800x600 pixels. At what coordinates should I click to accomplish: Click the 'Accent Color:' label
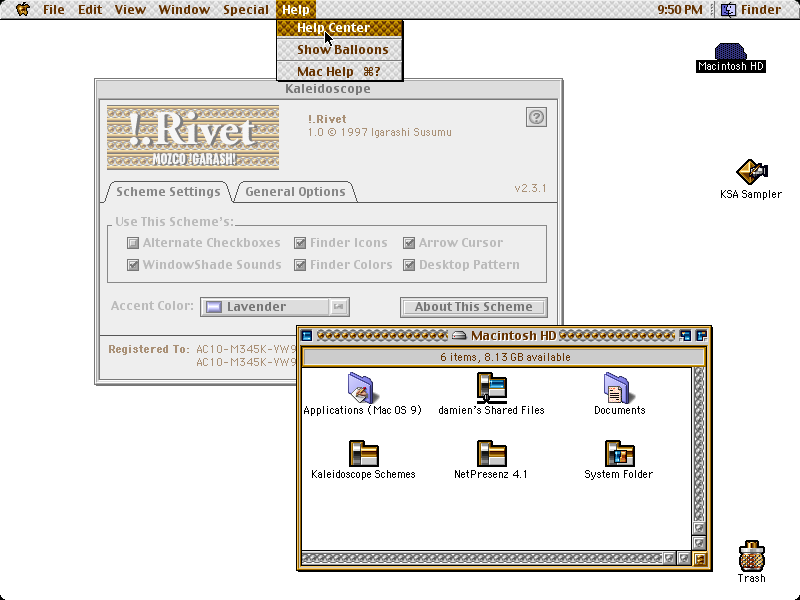pyautogui.click(x=153, y=306)
